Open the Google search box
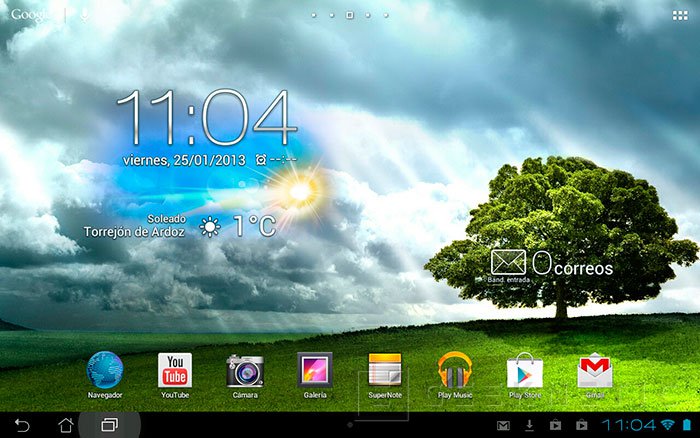Viewport: 700px width, 438px height. 31,15
